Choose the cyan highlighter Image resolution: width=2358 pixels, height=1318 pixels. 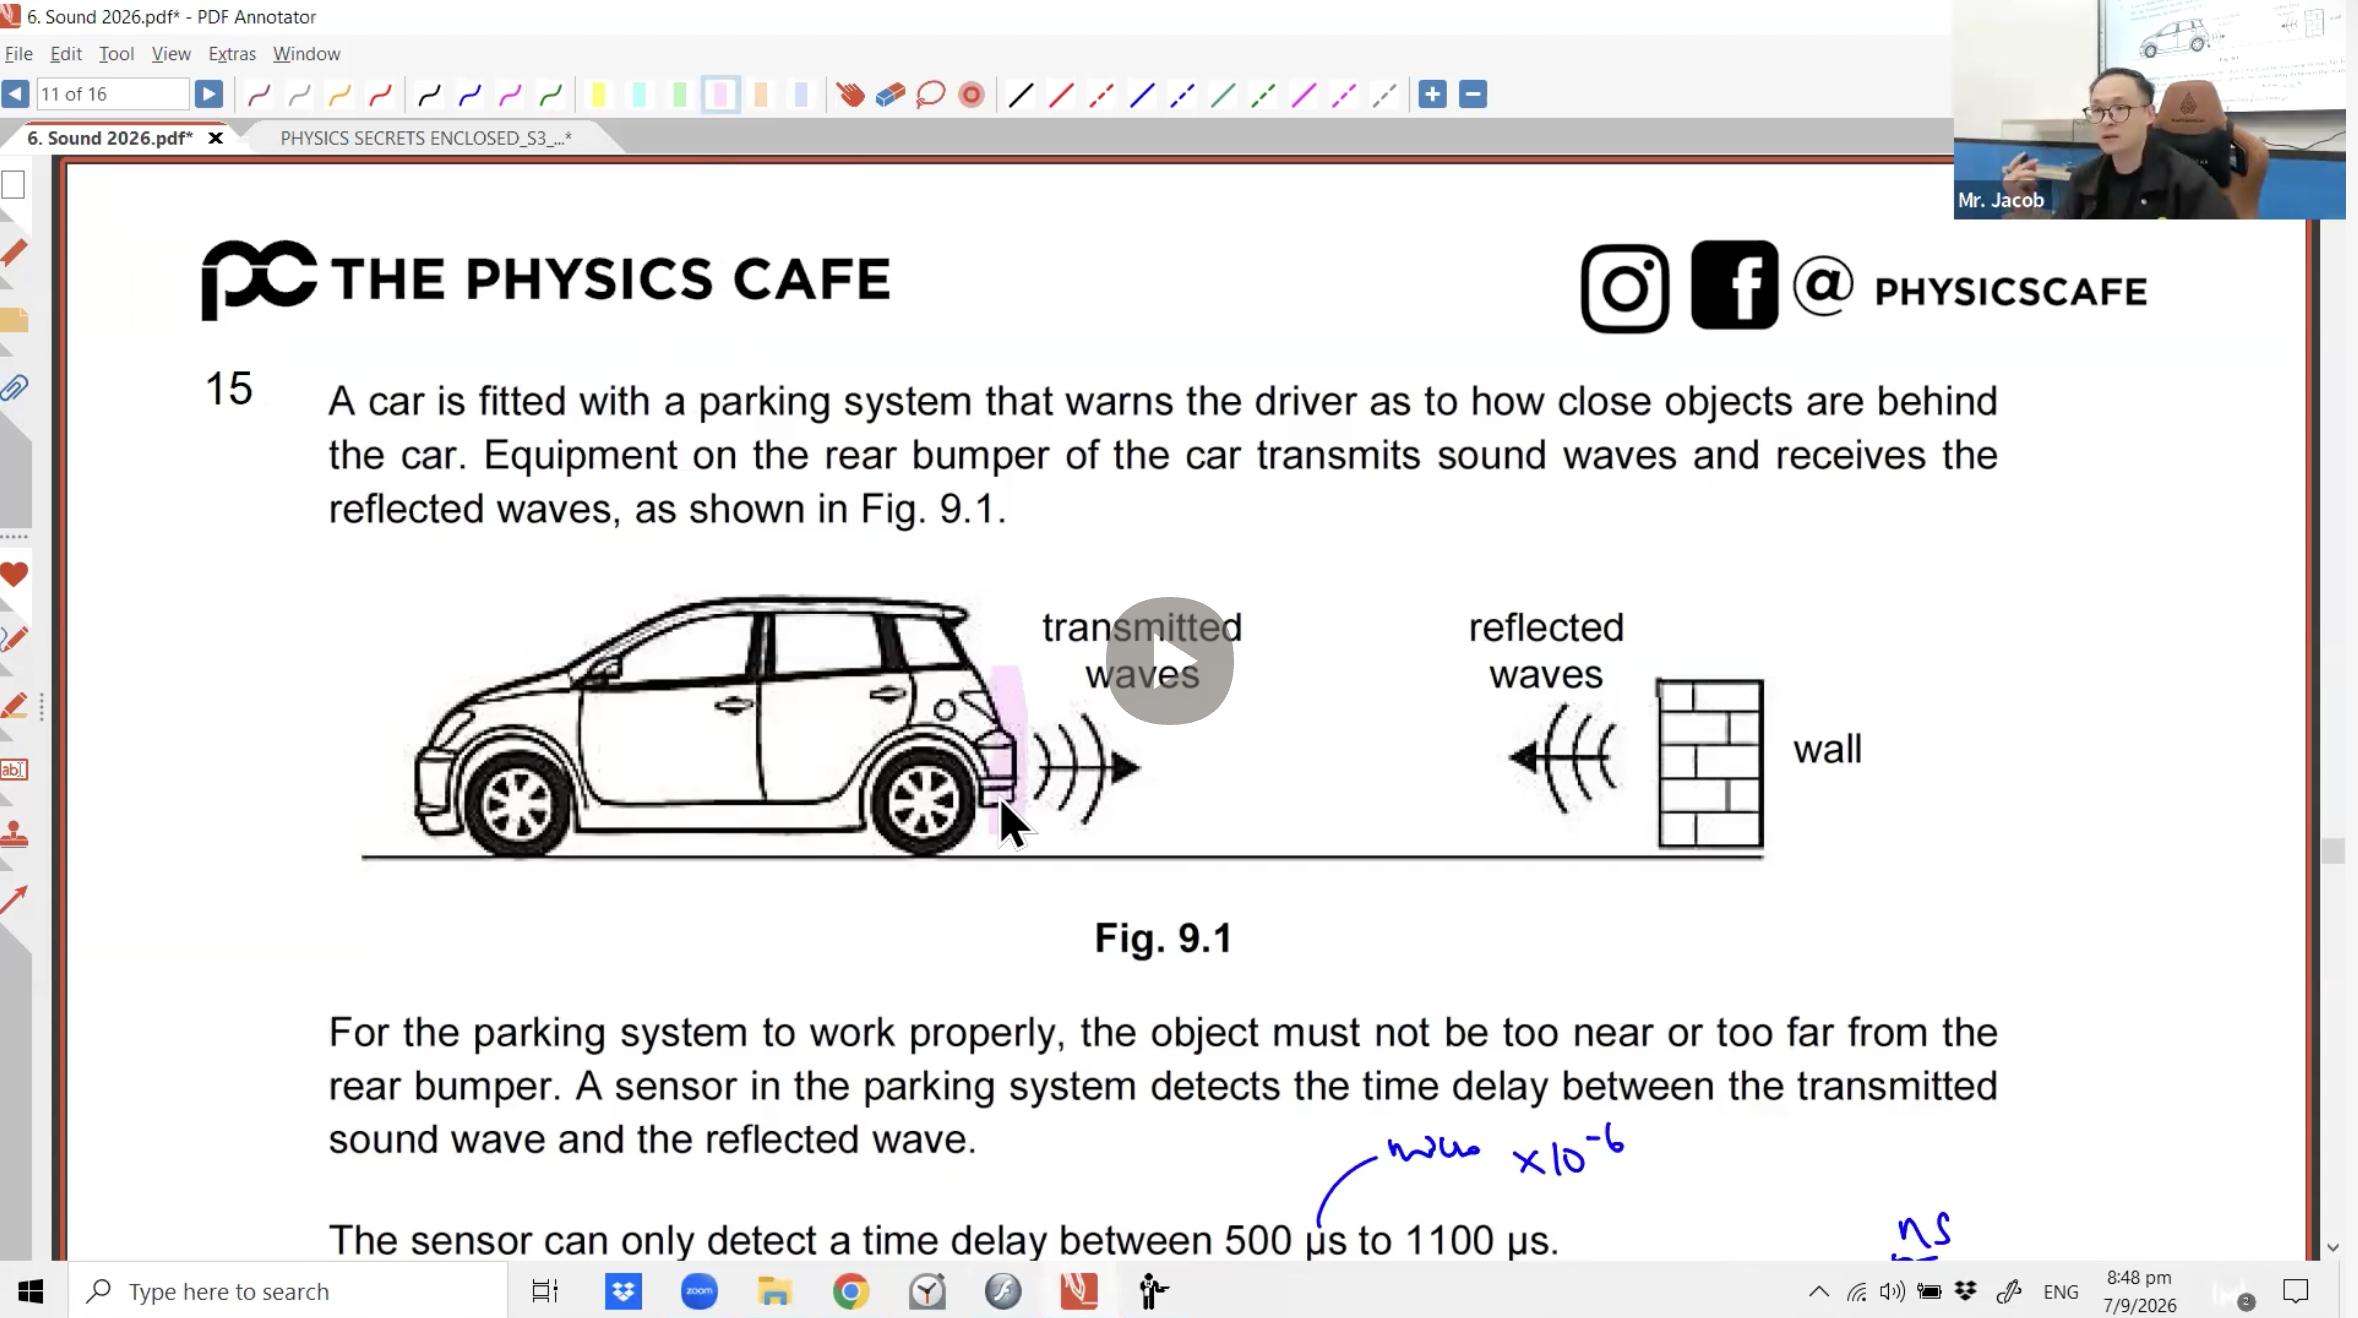[x=639, y=95]
